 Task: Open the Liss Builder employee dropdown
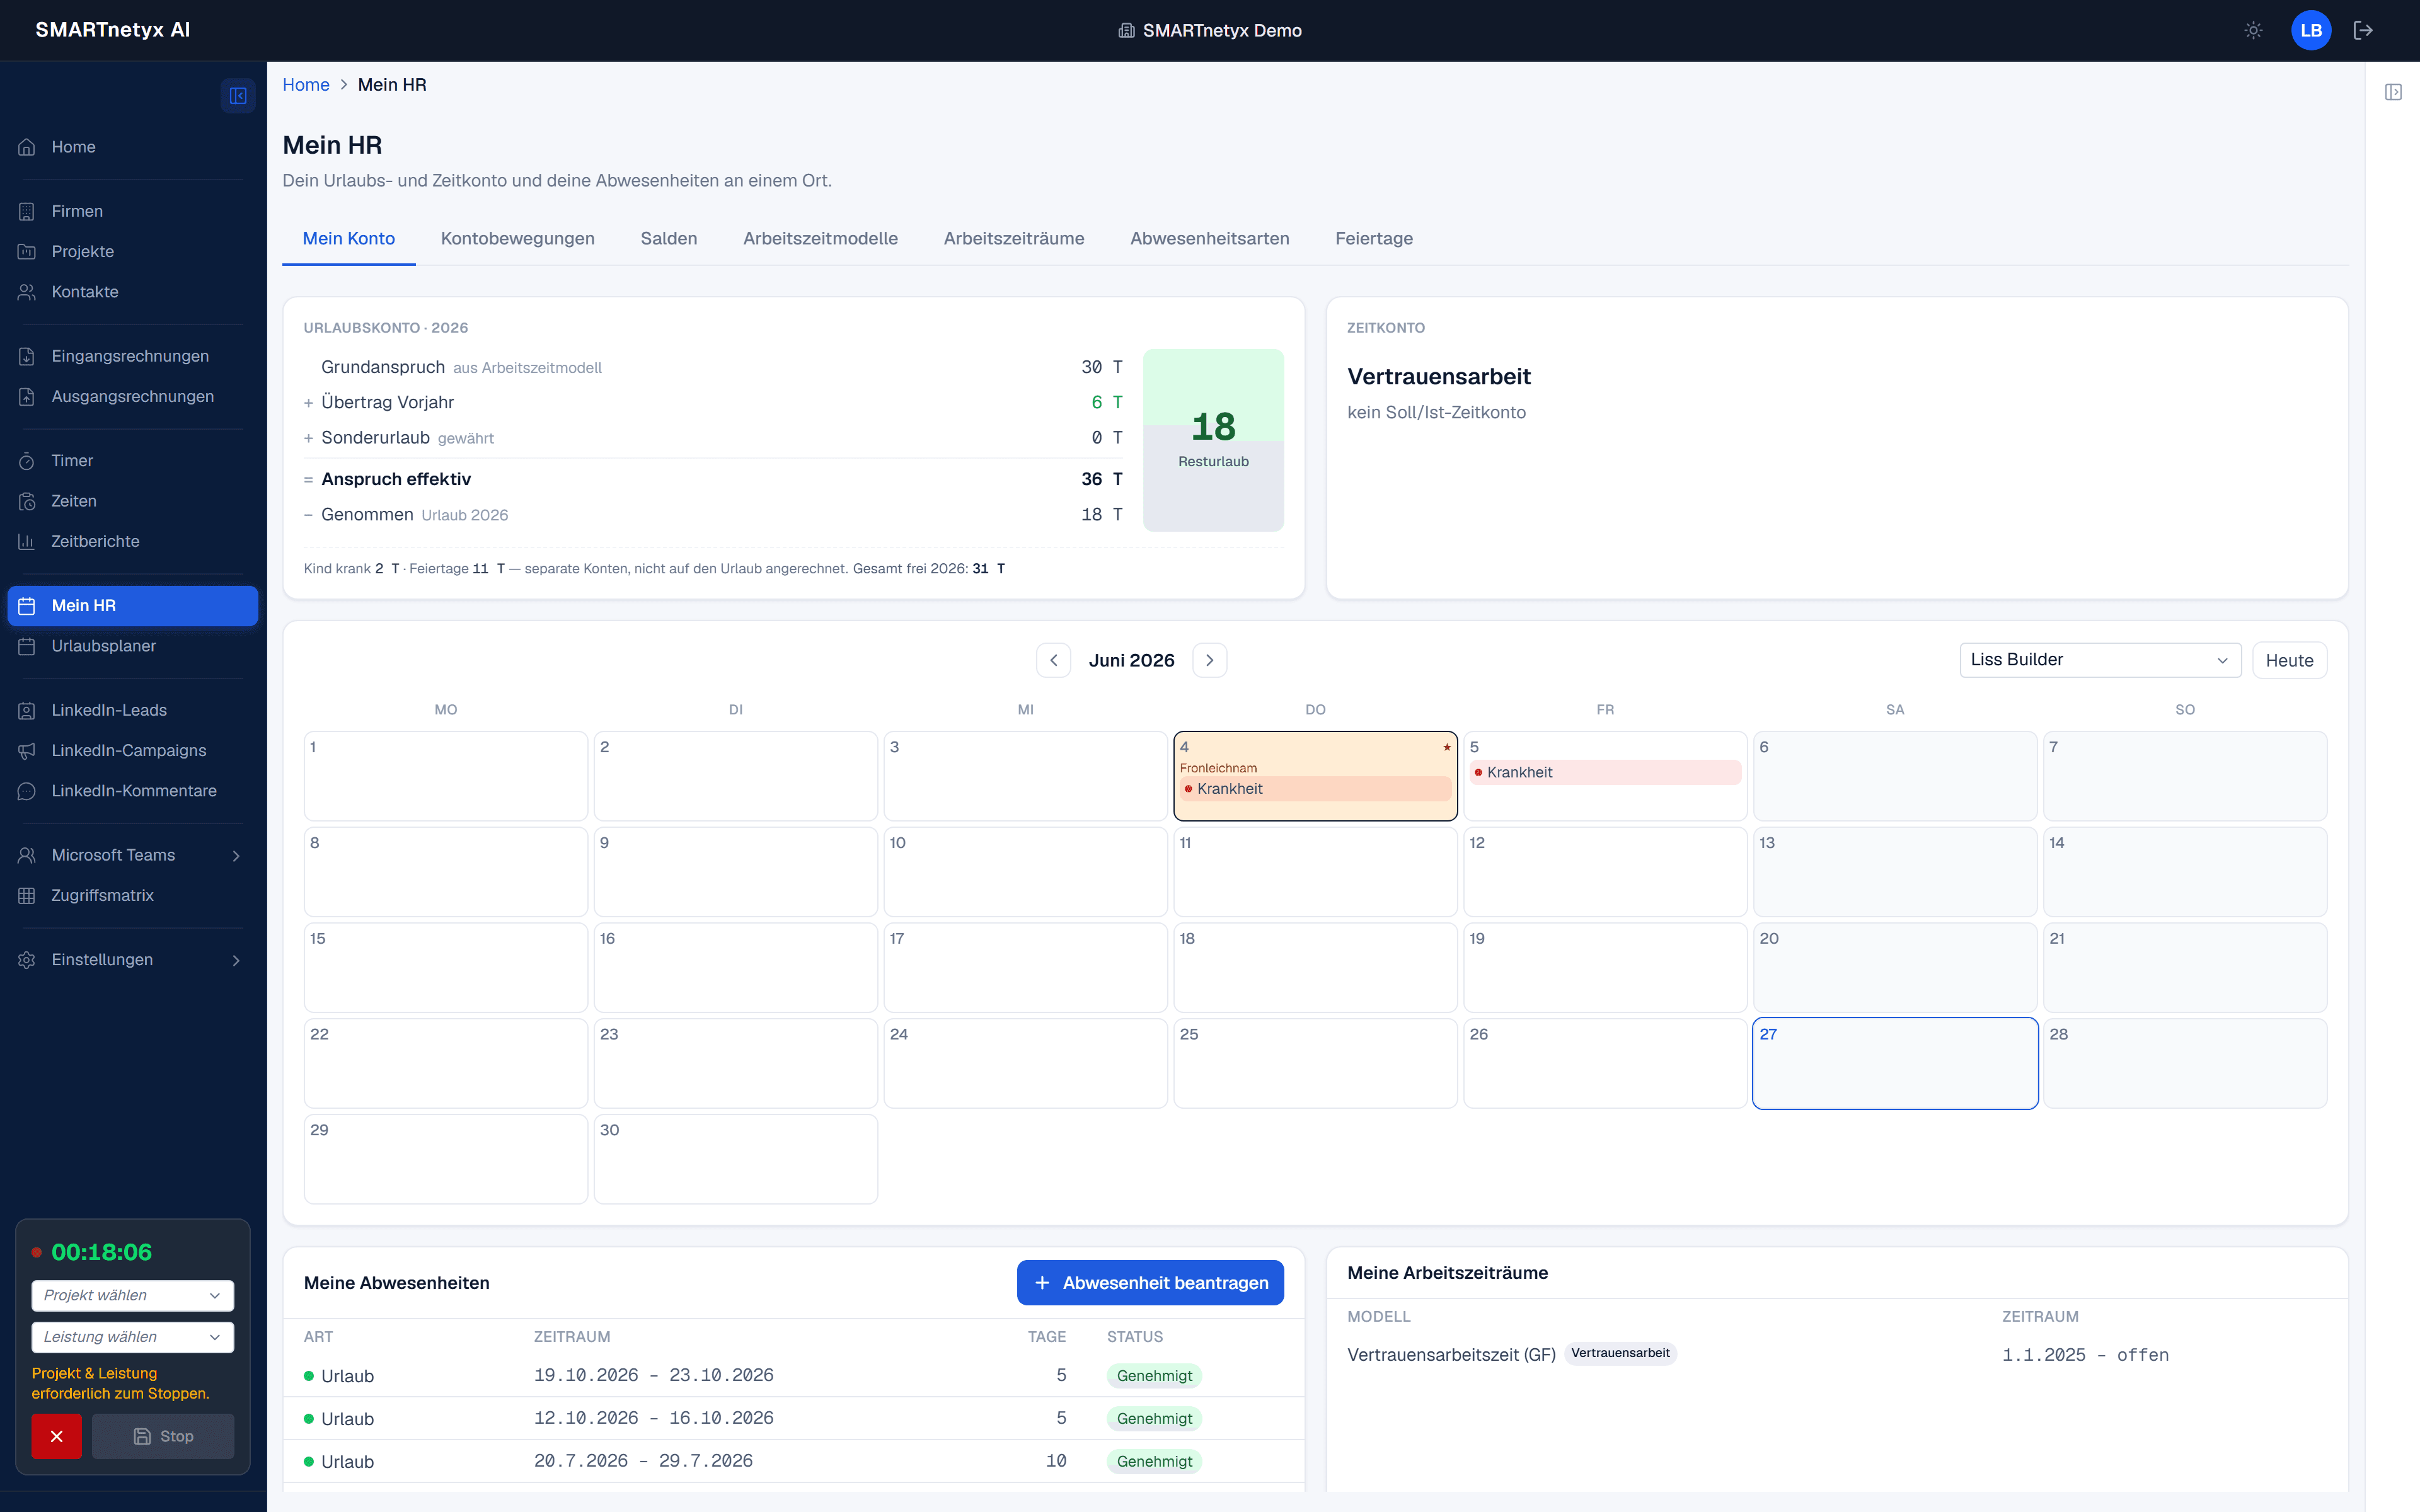click(x=2100, y=660)
